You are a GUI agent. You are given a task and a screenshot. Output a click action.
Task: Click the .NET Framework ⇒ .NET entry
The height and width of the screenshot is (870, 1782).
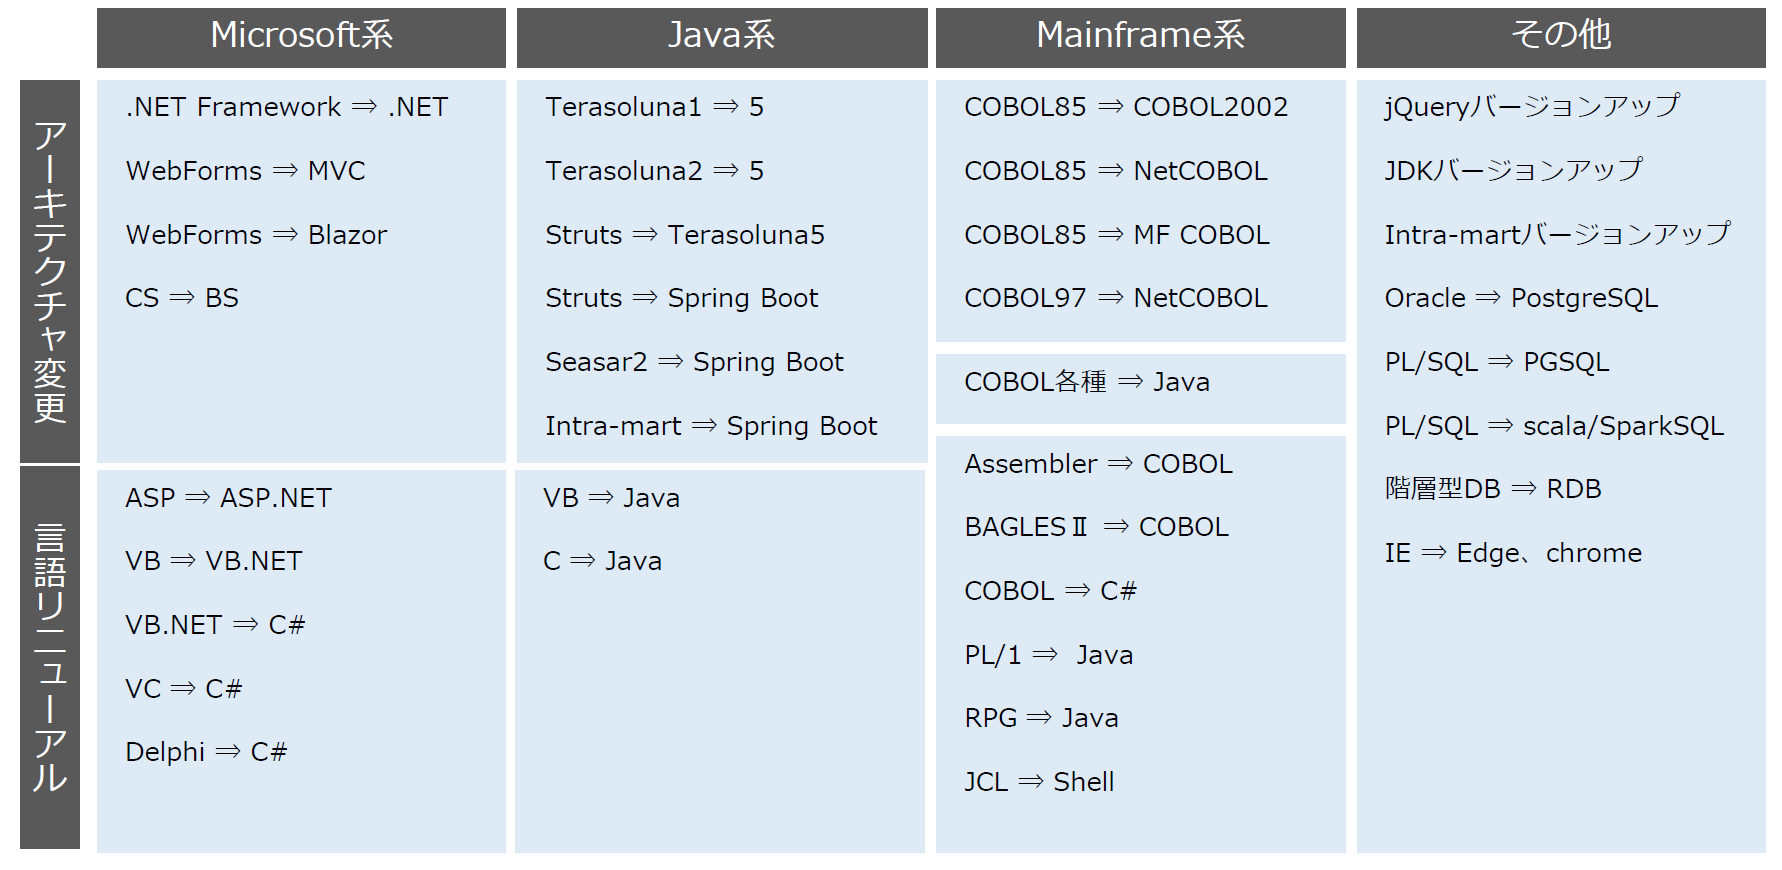pyautogui.click(x=287, y=107)
